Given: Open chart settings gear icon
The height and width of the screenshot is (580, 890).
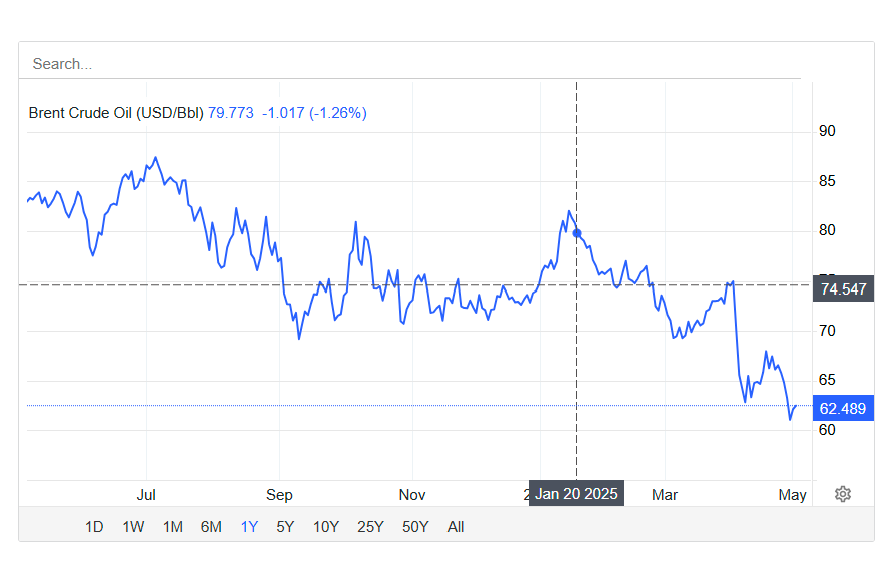Looking at the screenshot, I should coord(843,494).
